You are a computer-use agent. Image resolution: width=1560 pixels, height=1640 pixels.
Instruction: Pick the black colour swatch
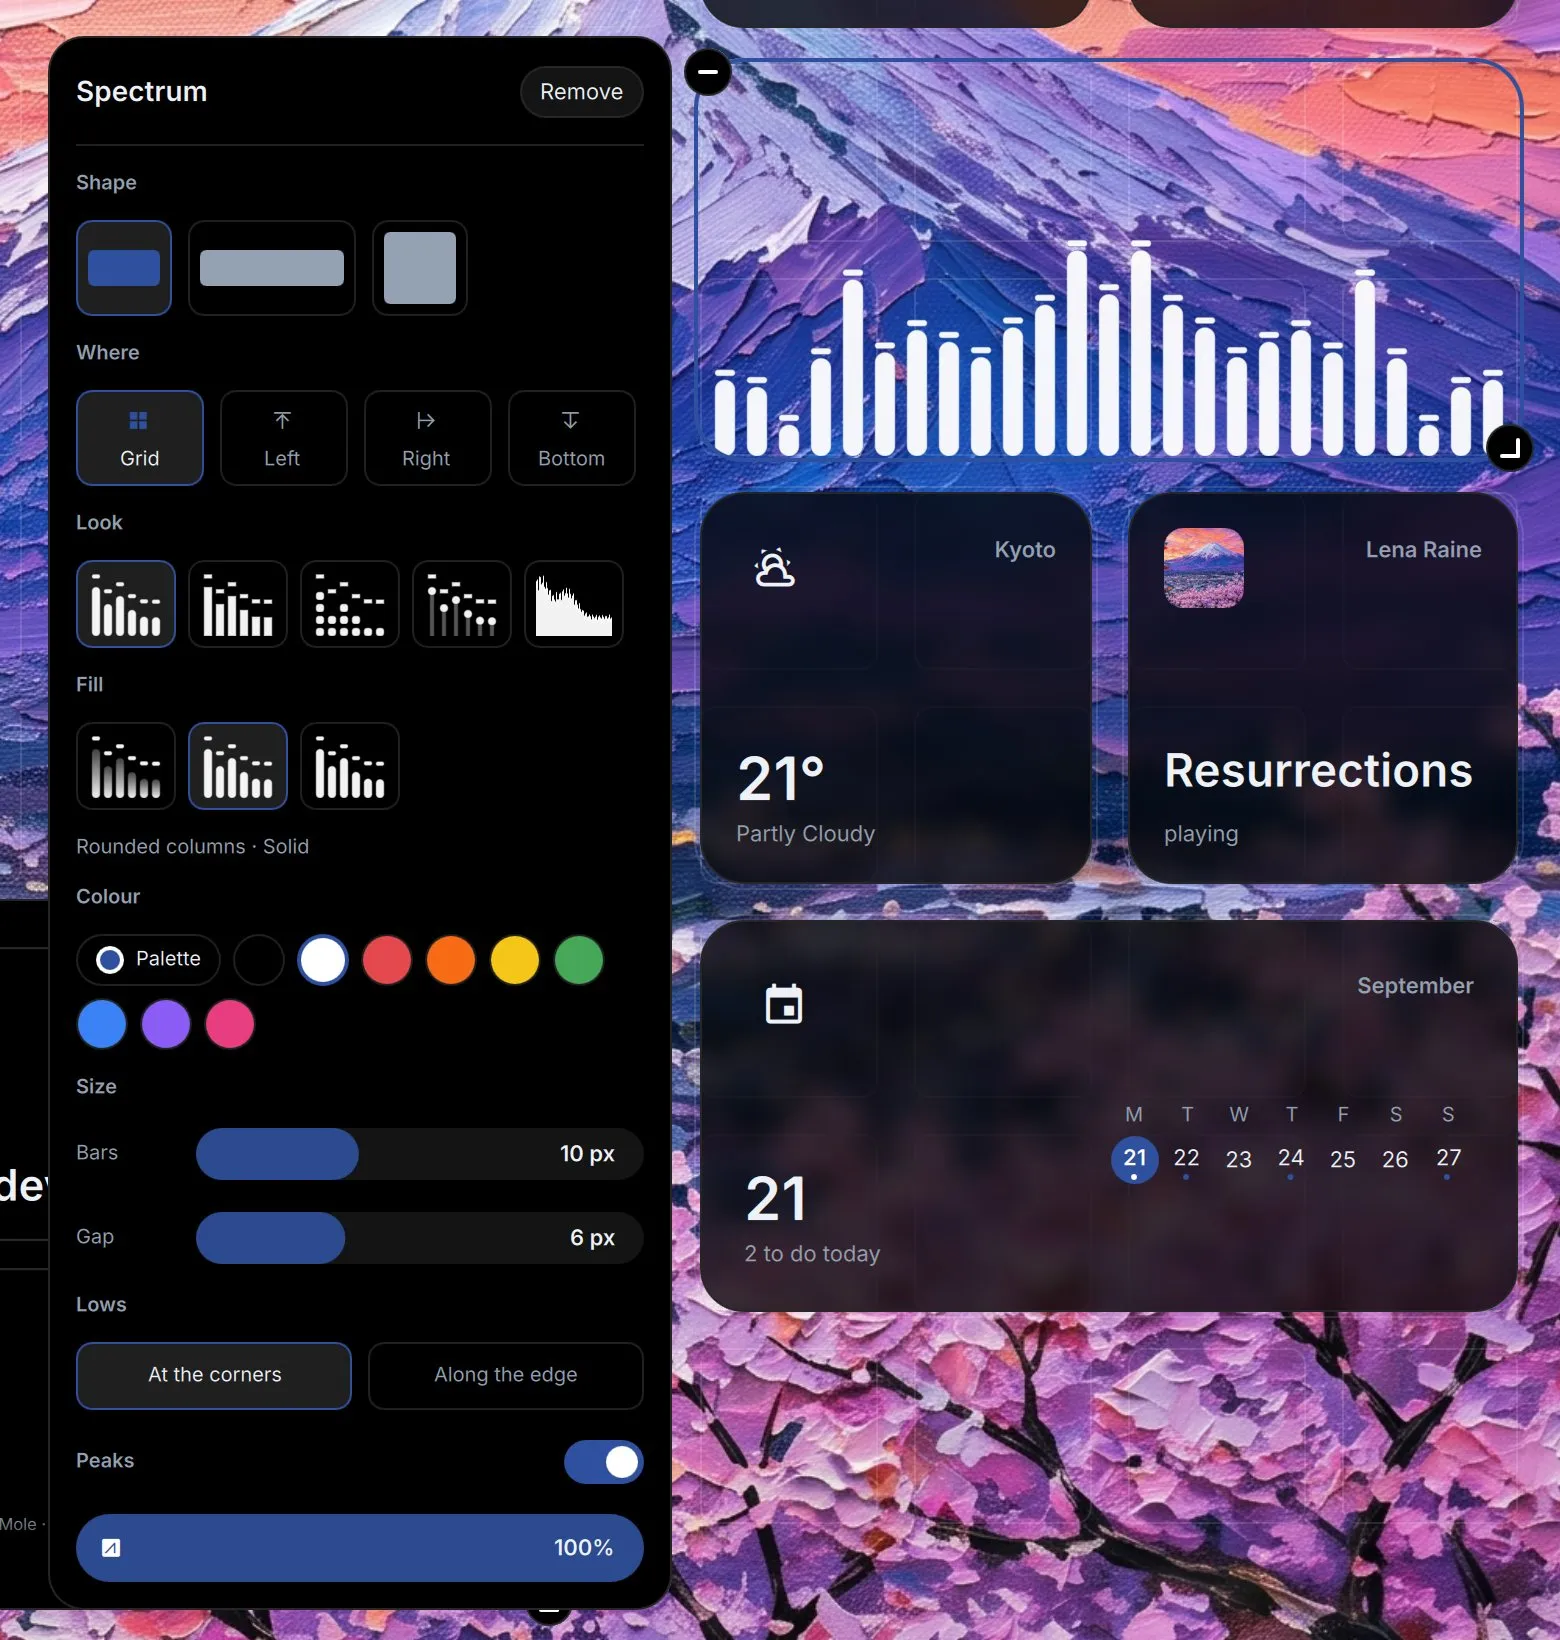click(x=259, y=960)
